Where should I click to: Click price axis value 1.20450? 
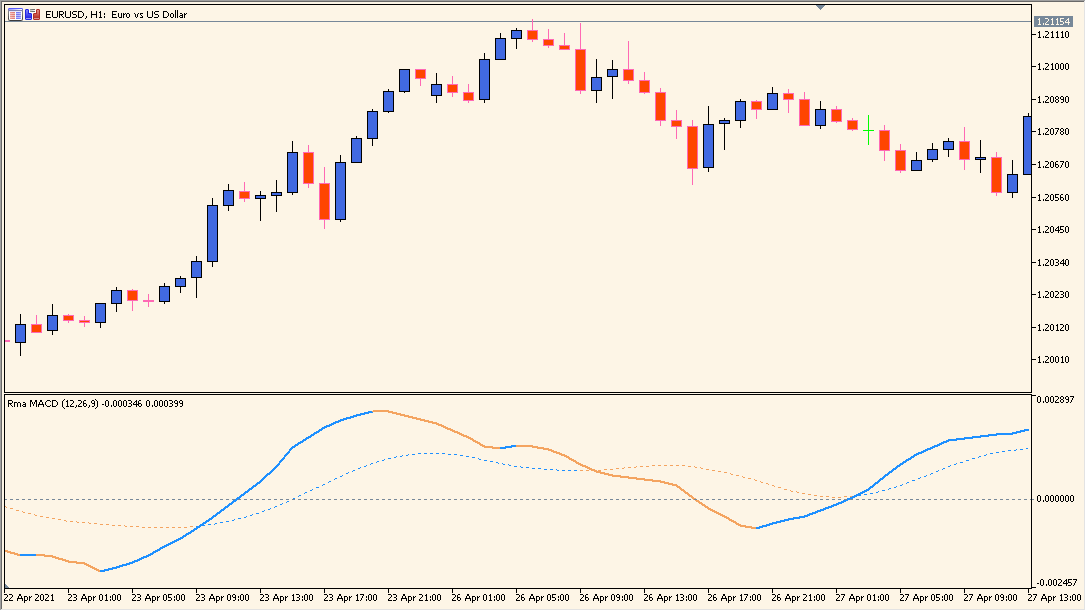(1053, 229)
